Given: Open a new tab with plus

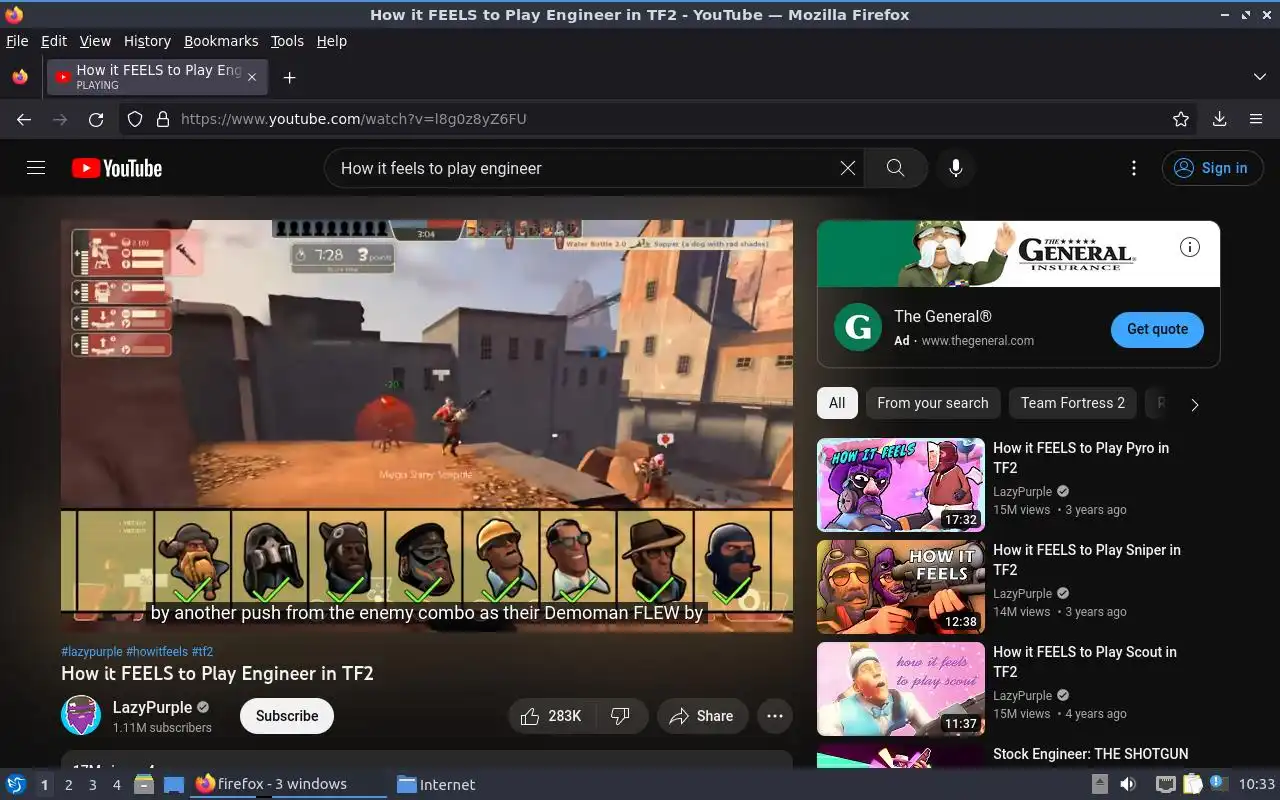Looking at the screenshot, I should (x=289, y=77).
